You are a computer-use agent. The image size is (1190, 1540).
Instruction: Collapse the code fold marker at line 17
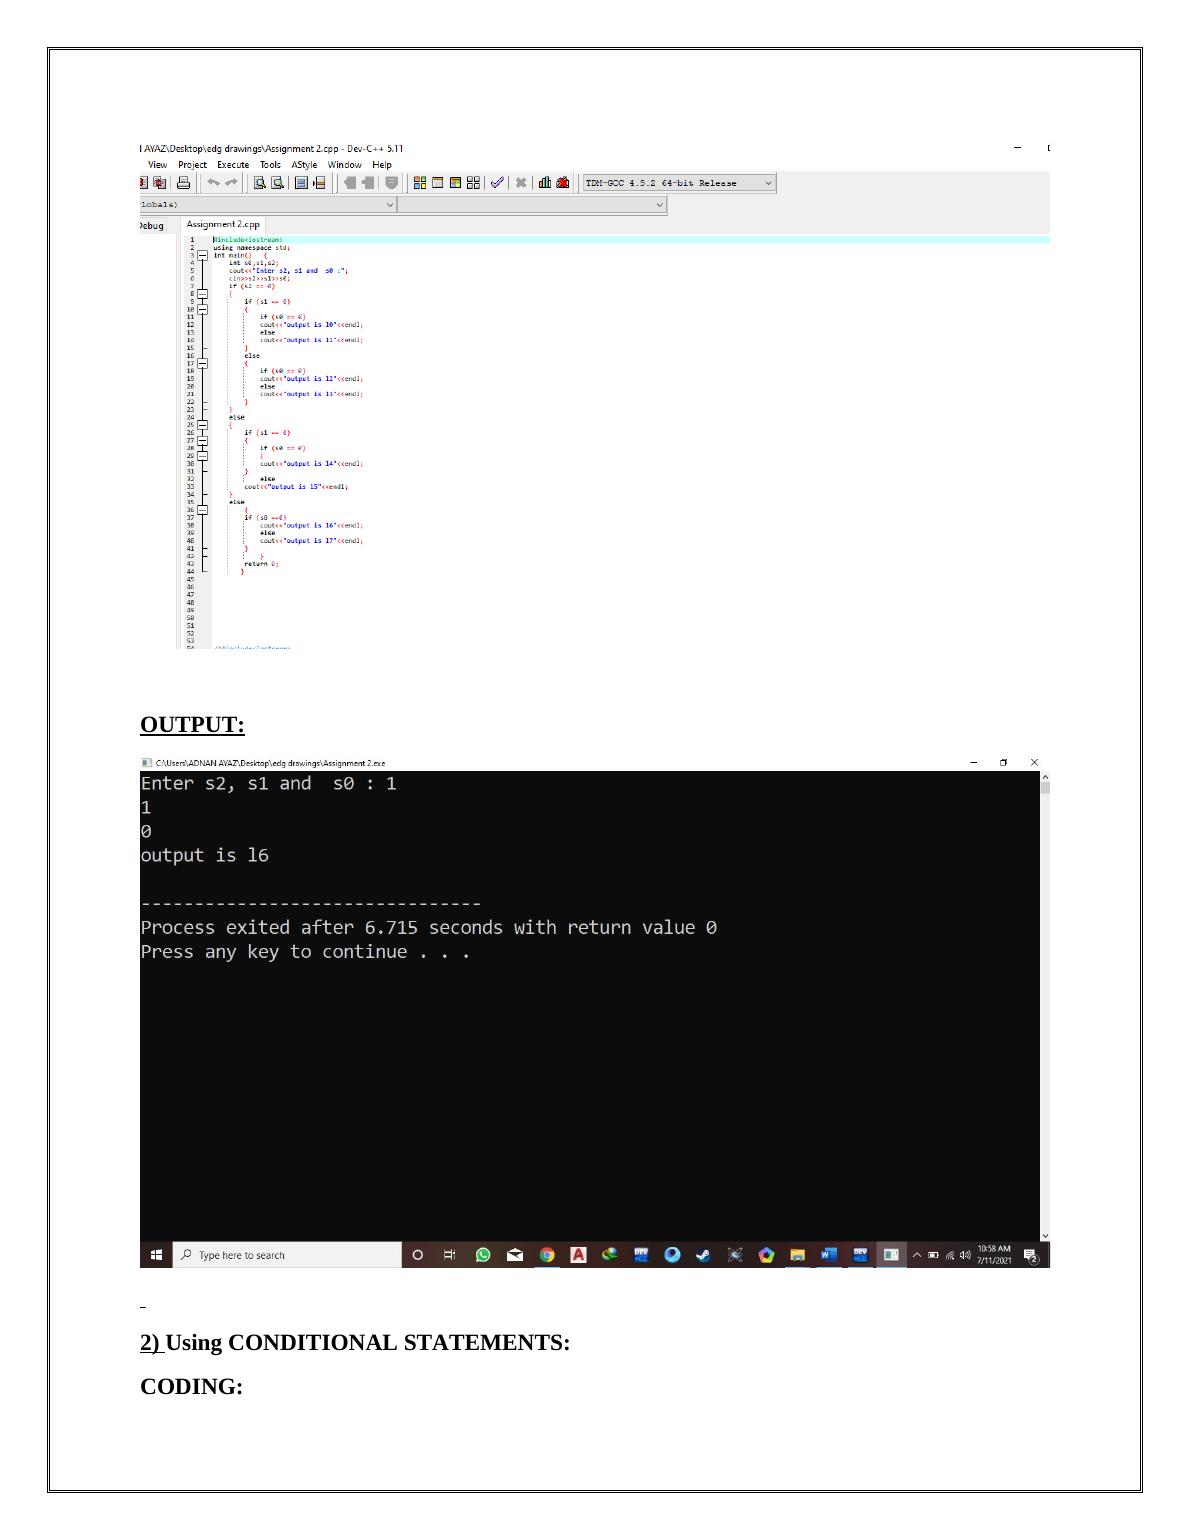coord(202,364)
